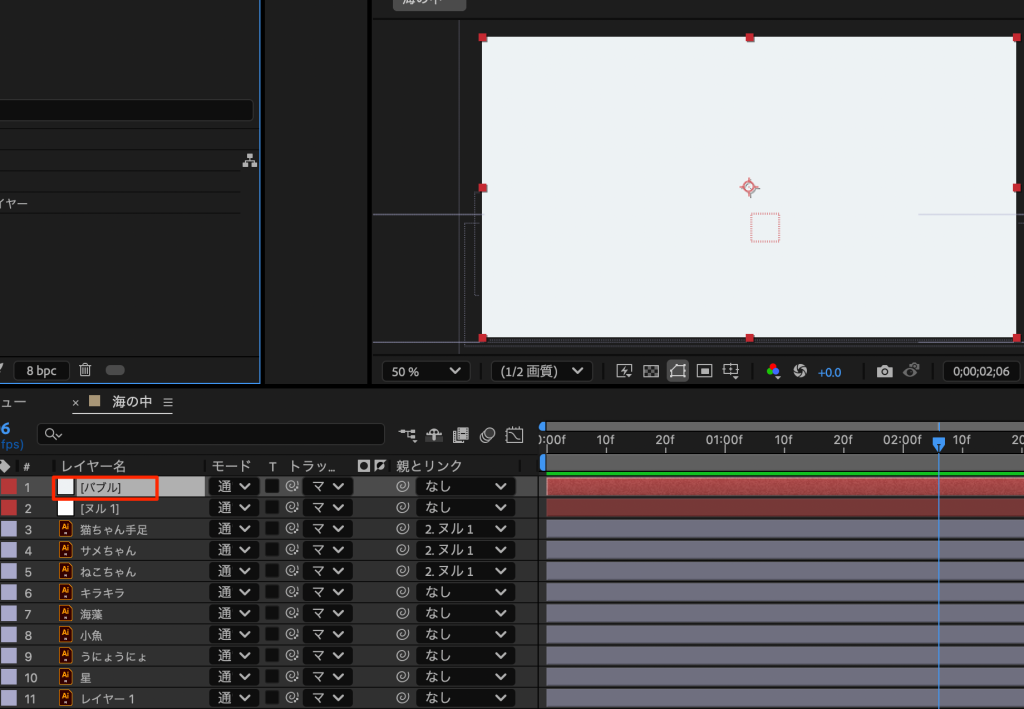Toggle the T checkbox on ヌル 1 layer
Screen dimensions: 1024x709
click(272, 508)
